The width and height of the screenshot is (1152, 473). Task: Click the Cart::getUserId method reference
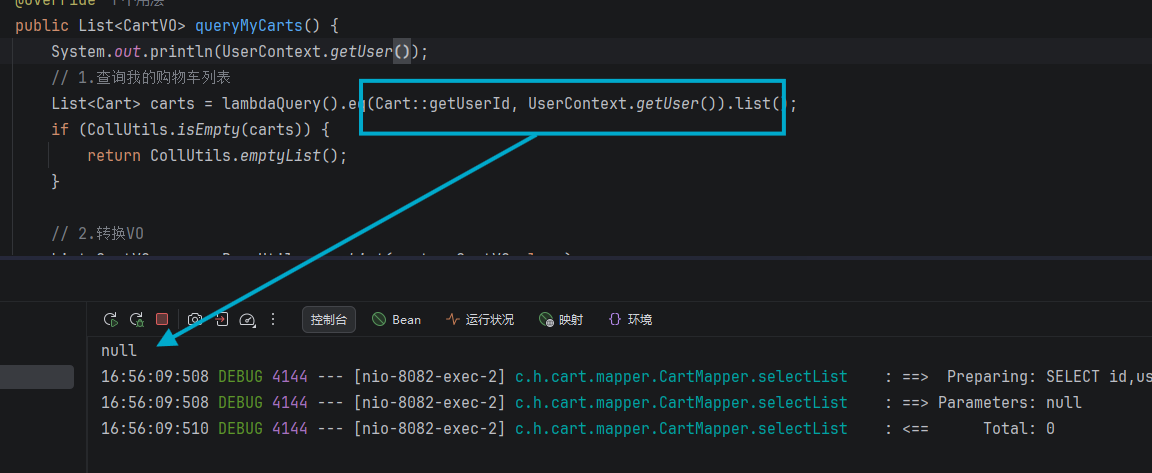point(442,104)
